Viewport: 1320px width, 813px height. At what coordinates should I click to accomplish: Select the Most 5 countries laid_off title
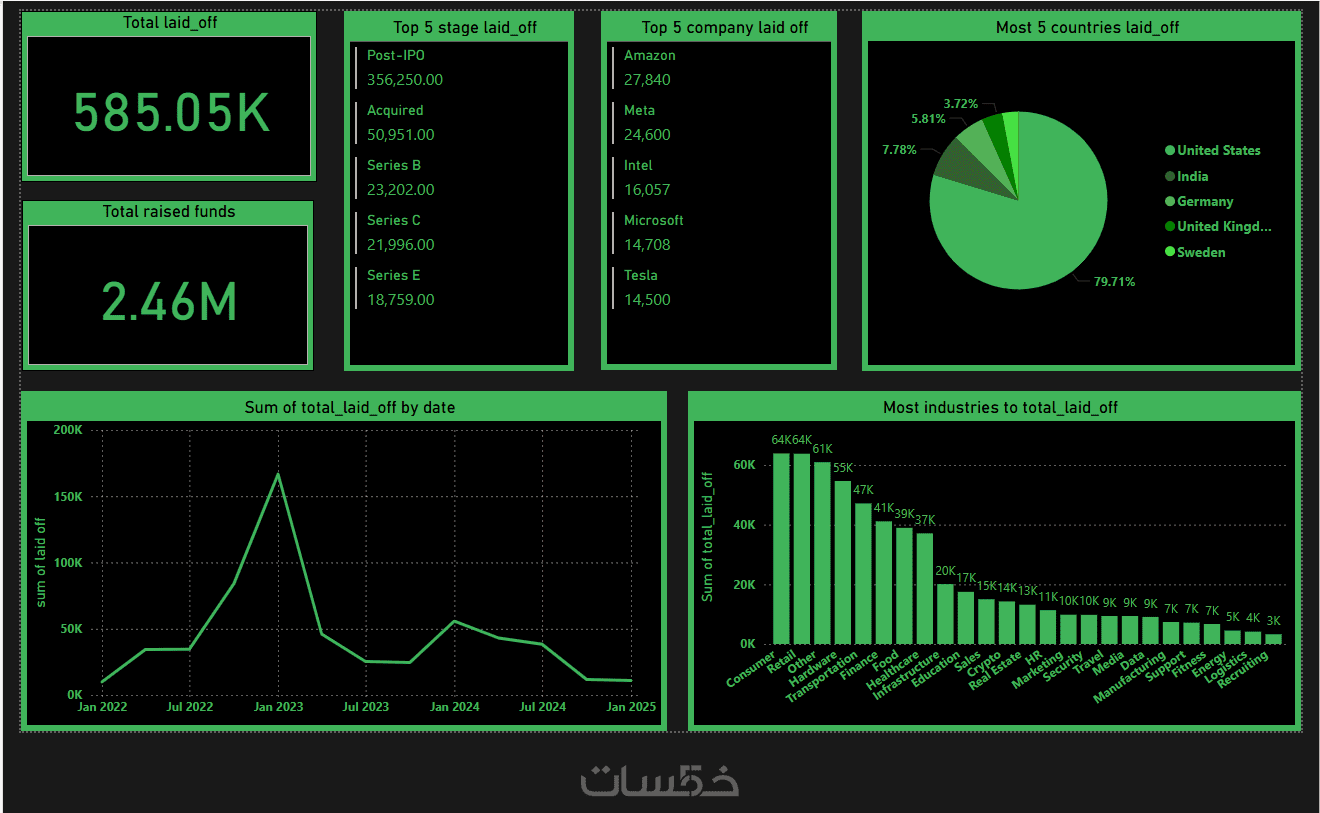(1087, 28)
